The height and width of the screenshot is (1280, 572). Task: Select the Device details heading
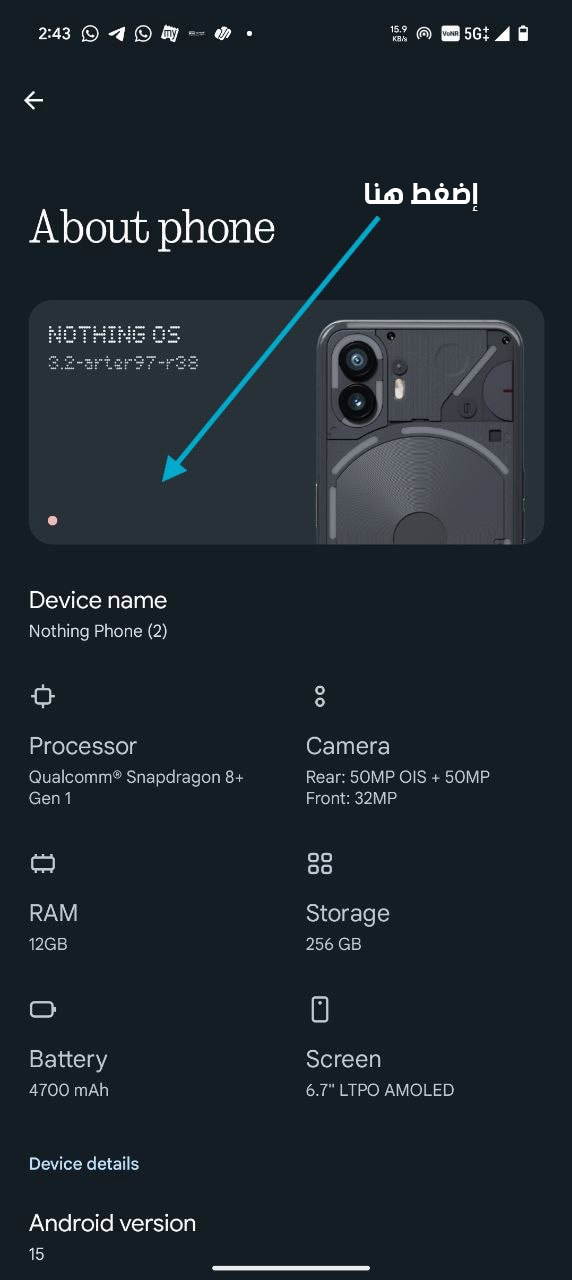pyautogui.click(x=84, y=1163)
